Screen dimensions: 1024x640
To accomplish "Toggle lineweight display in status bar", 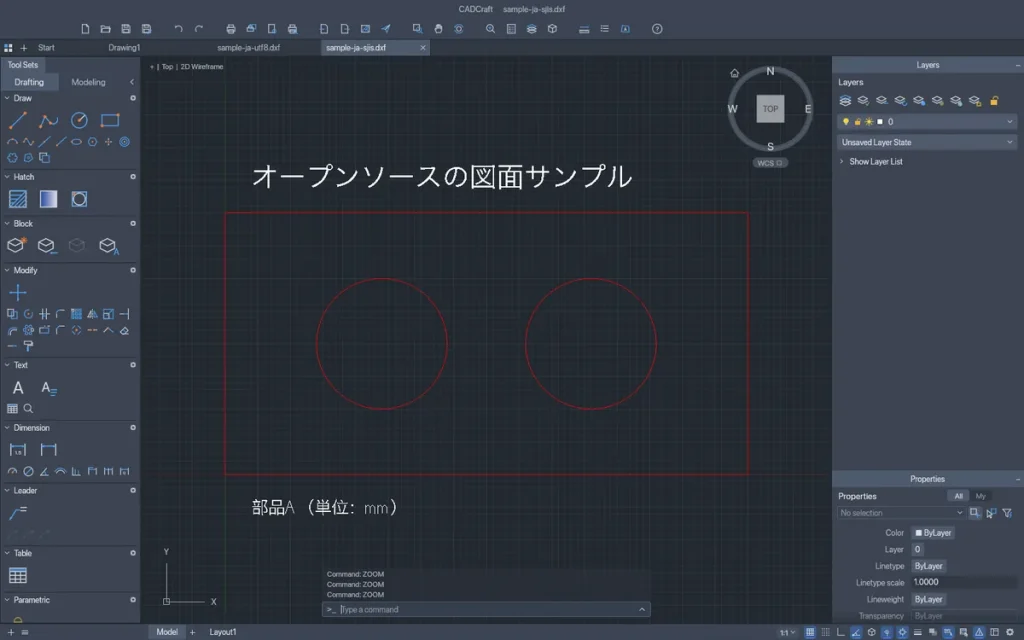I will (918, 632).
